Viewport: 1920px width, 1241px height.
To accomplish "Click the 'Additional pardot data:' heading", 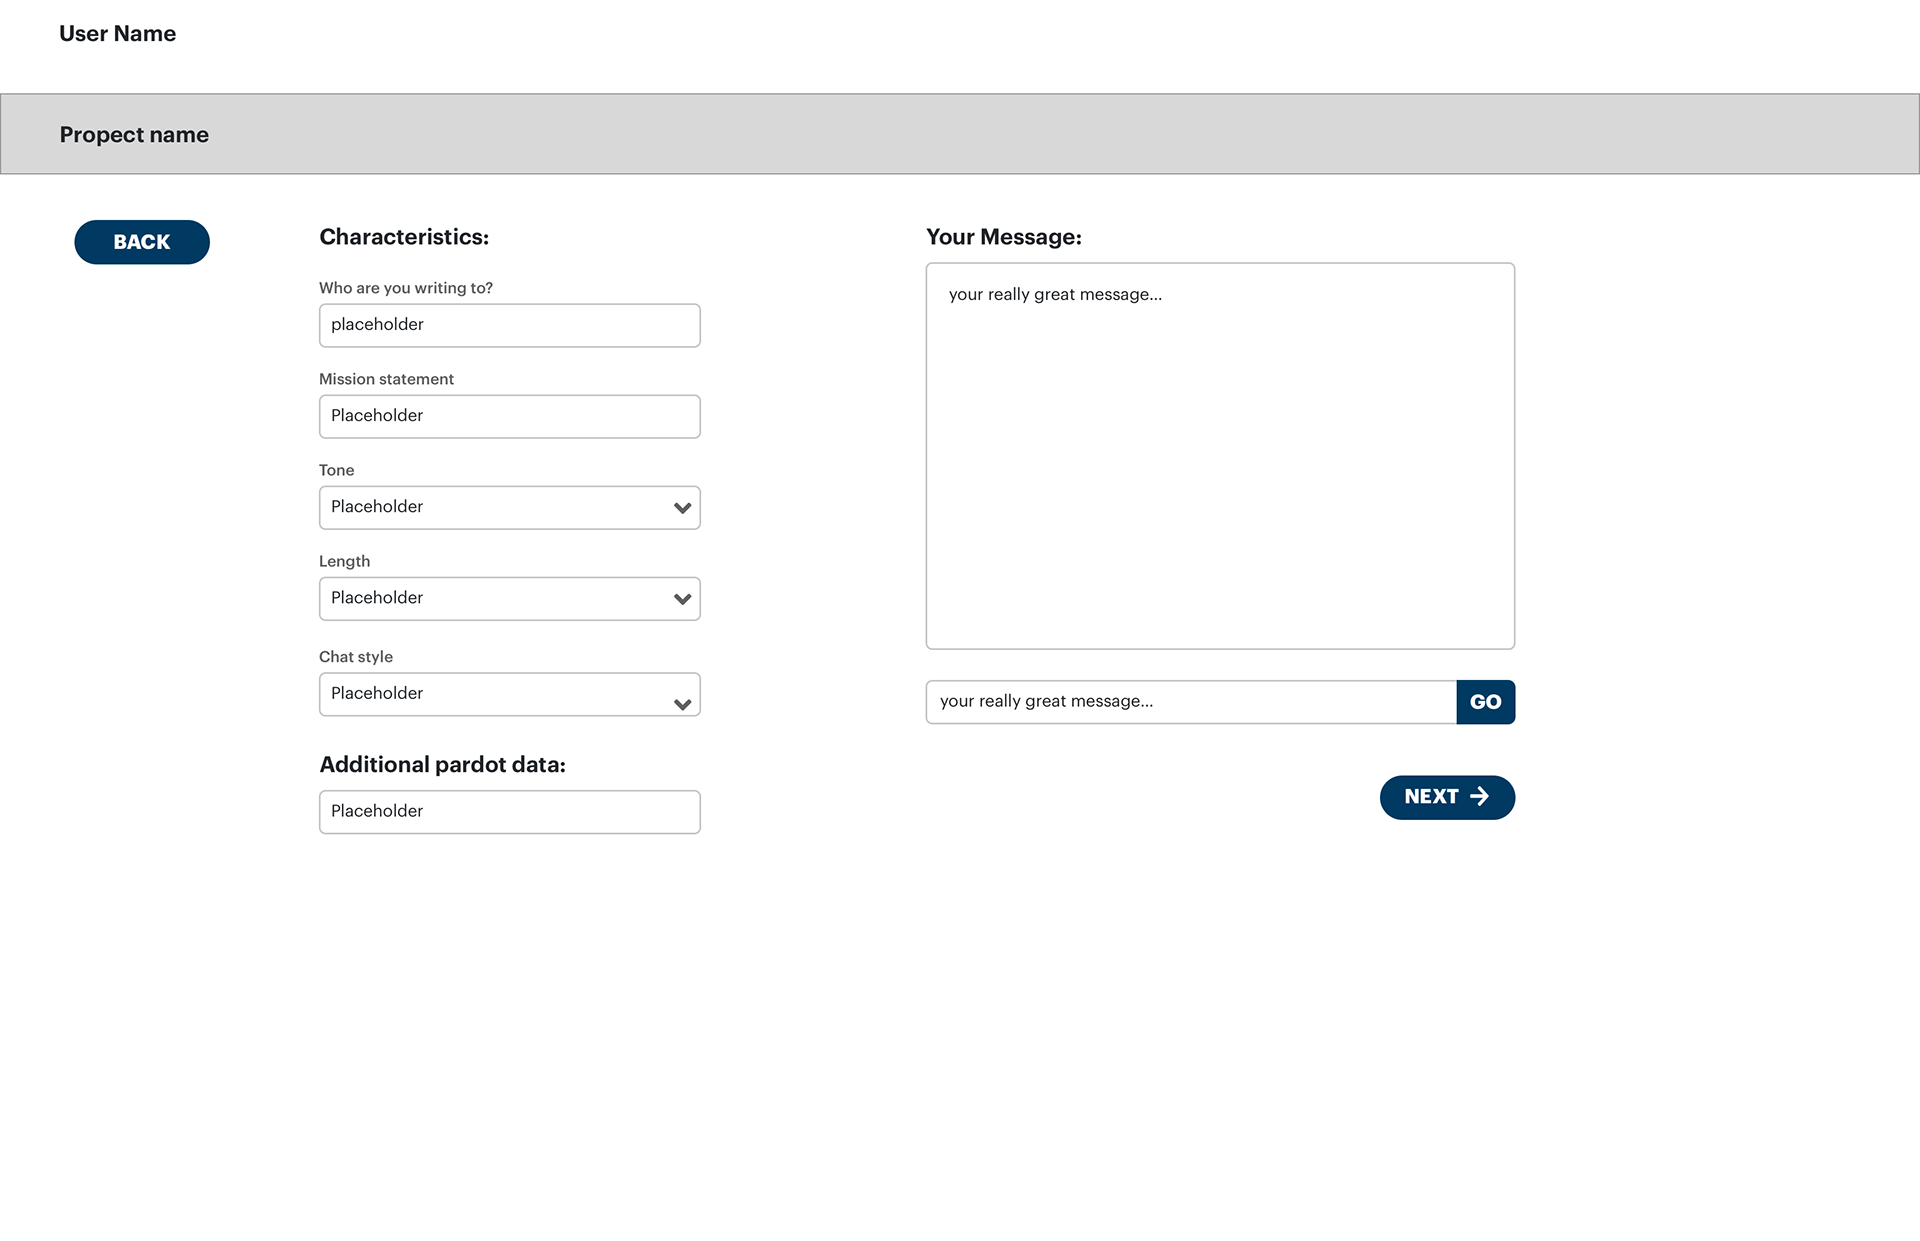I will click(x=442, y=765).
